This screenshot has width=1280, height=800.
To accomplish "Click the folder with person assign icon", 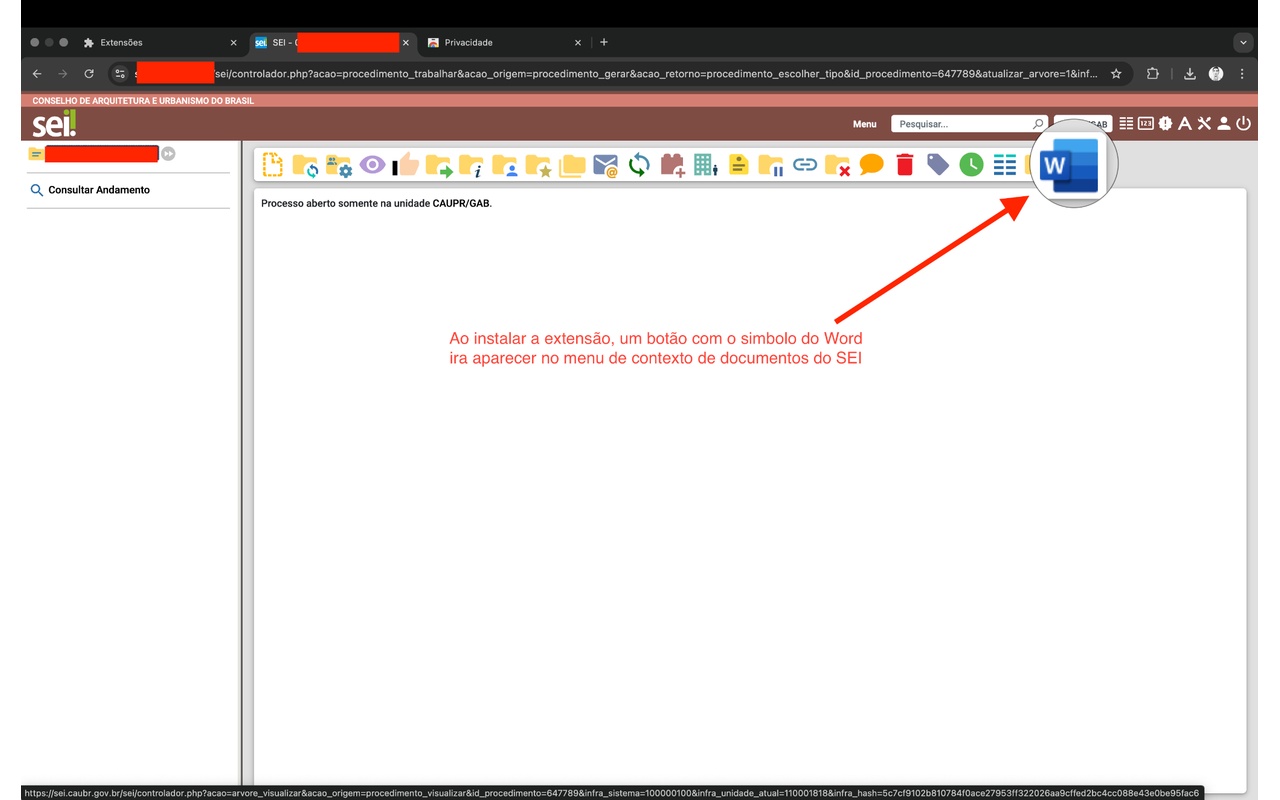I will point(505,165).
